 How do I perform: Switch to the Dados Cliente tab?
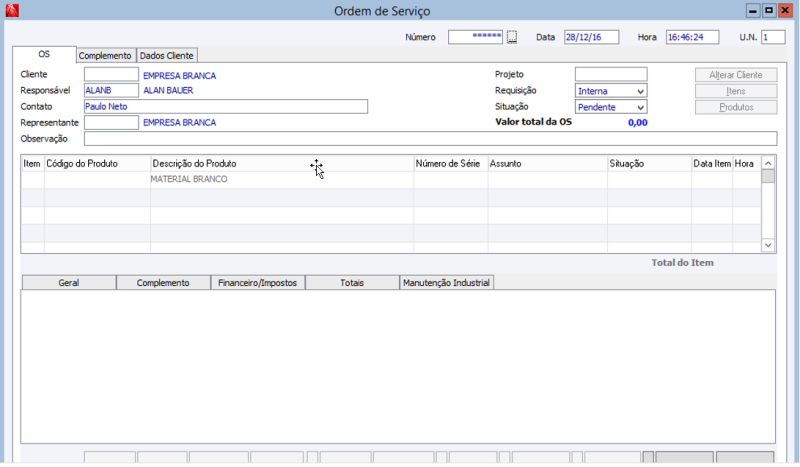pos(167,56)
